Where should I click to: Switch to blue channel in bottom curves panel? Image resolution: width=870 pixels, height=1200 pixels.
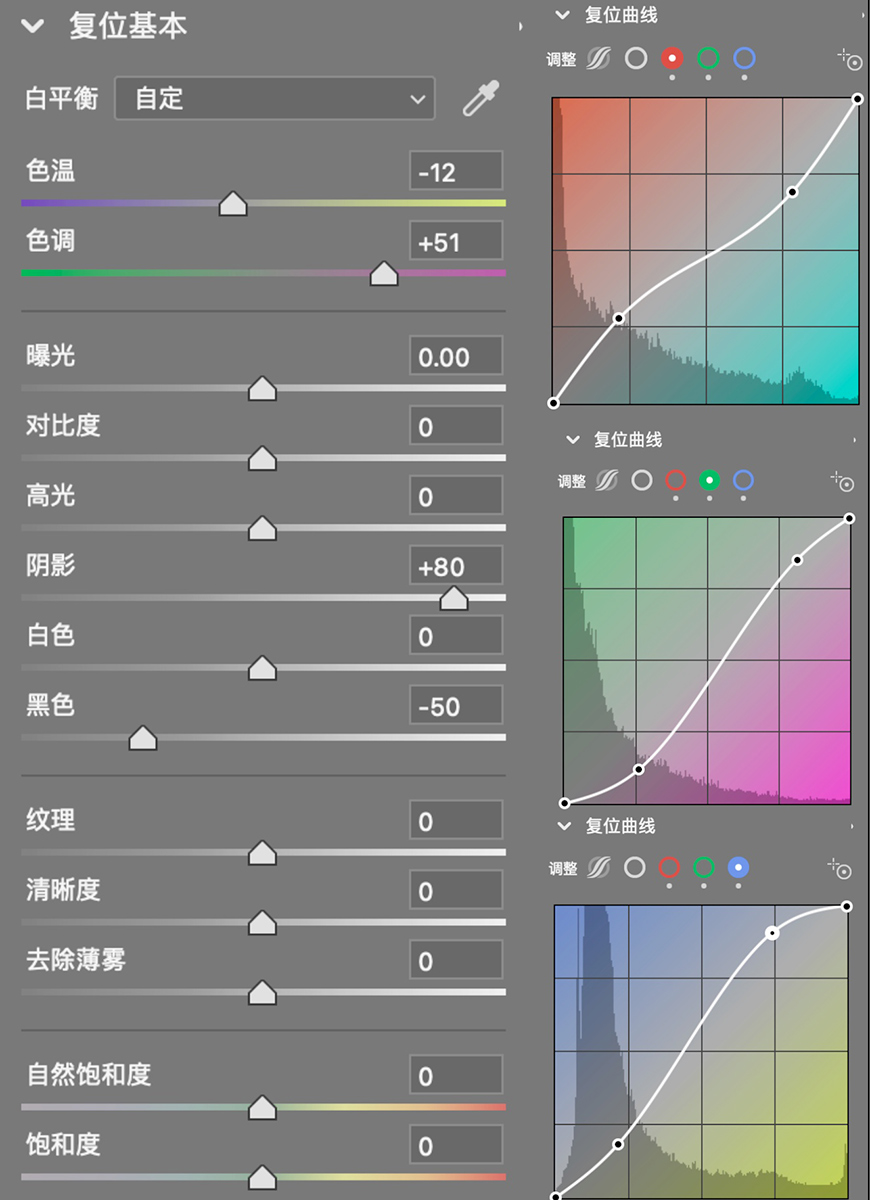click(737, 869)
